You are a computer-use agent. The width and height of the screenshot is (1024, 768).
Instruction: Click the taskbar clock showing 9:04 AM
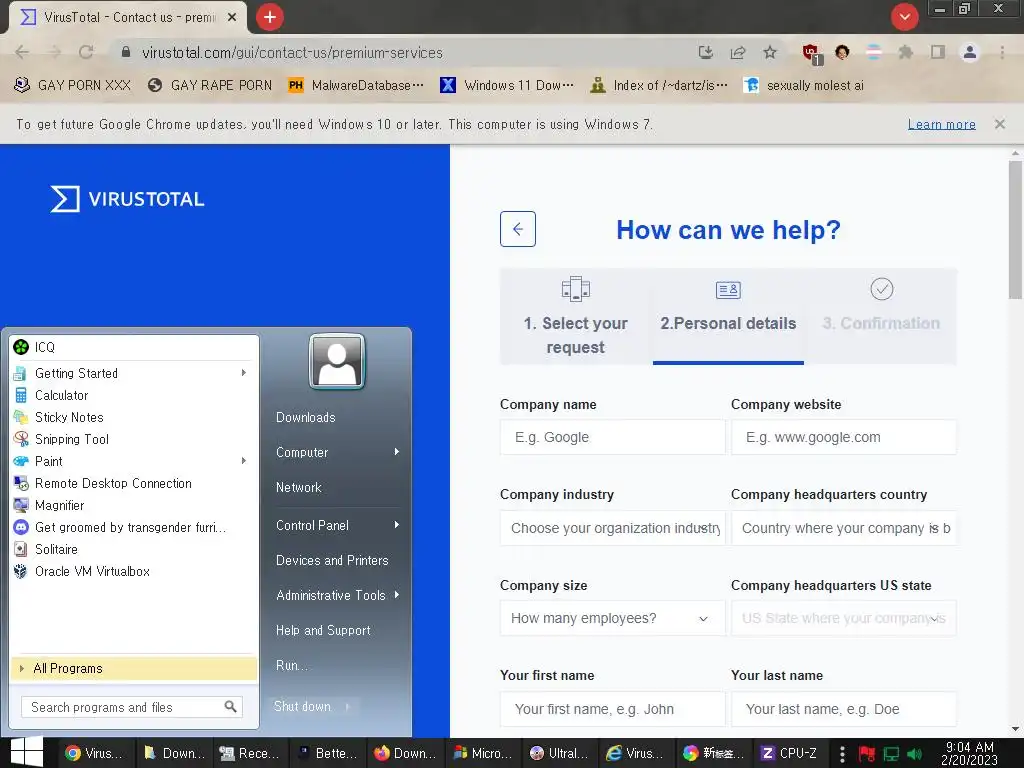click(970, 753)
